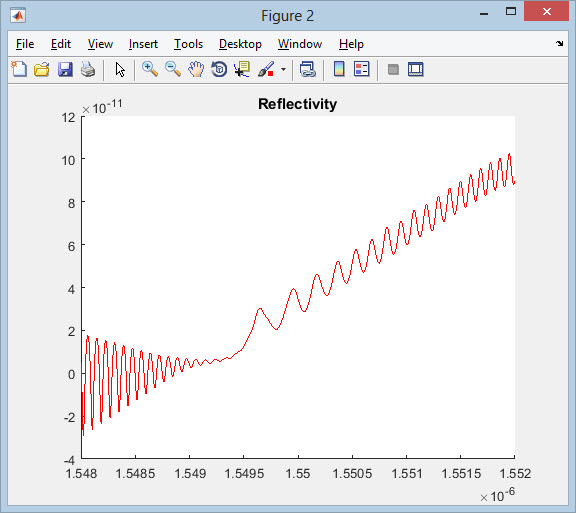Insert a Legend from the toolbar

click(361, 69)
